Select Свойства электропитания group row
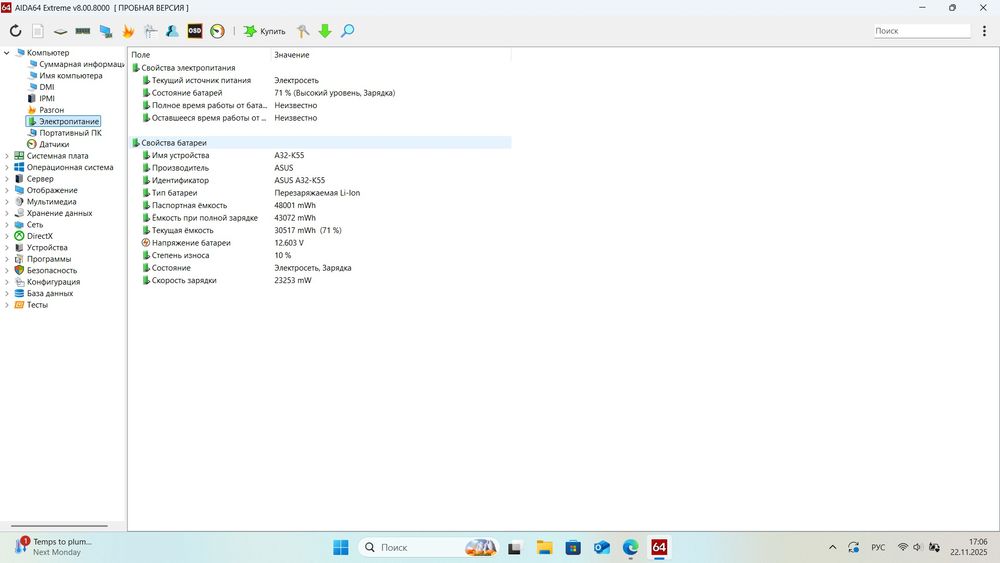The image size is (1000, 563). 320,68
